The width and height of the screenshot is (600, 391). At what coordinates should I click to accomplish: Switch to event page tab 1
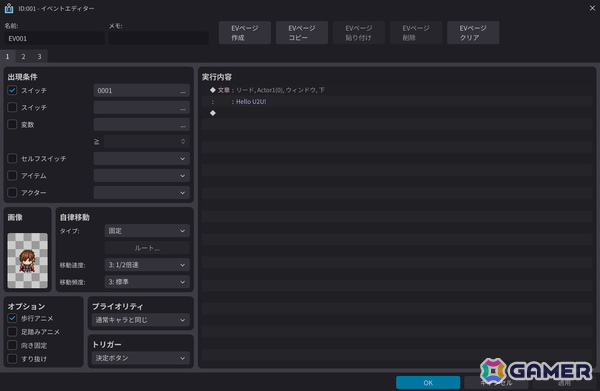pos(7,56)
